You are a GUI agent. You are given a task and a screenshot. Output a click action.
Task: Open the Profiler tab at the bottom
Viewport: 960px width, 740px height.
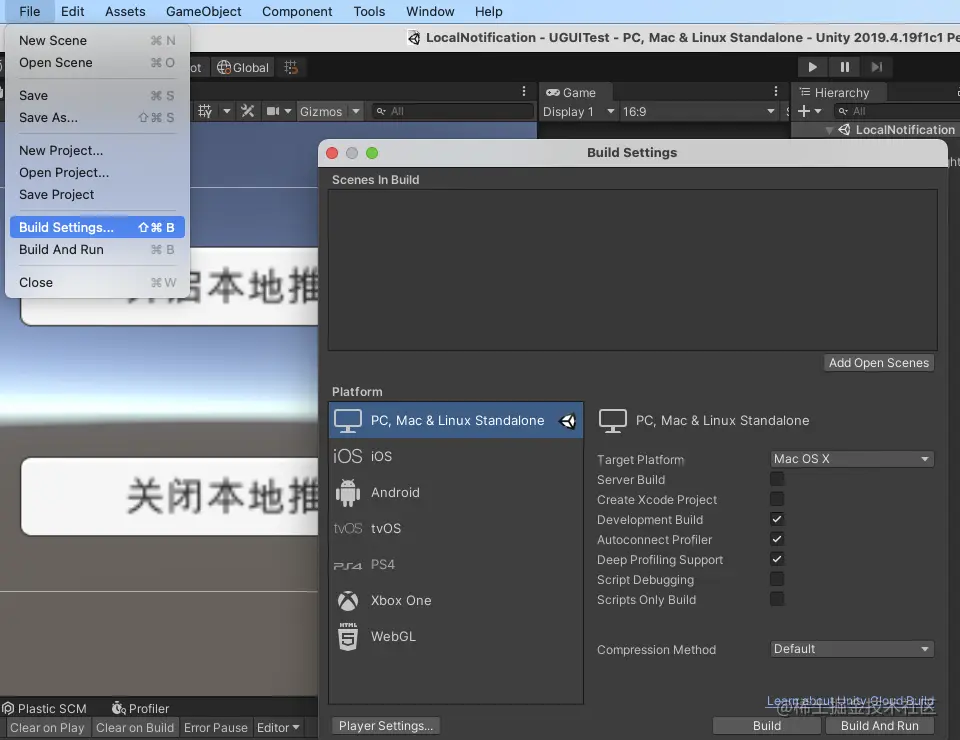point(140,708)
